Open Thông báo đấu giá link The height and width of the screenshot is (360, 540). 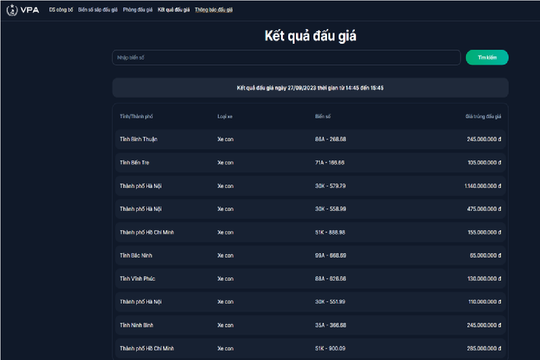(x=214, y=10)
